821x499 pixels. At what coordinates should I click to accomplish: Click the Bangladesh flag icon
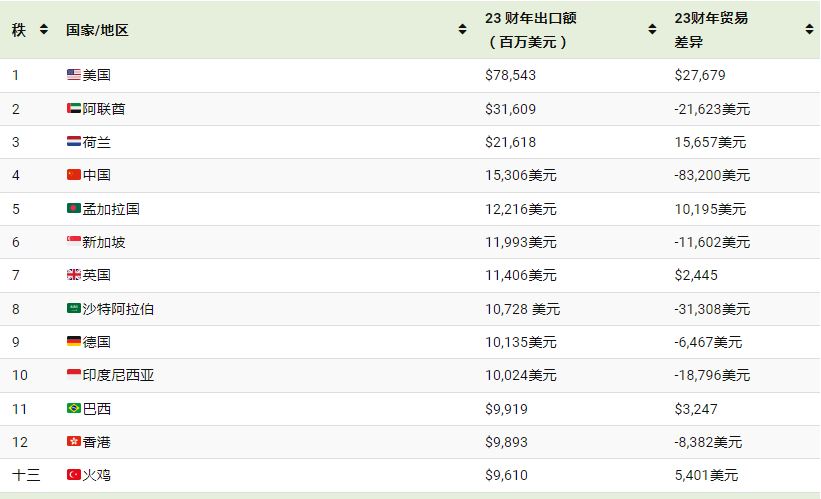tap(73, 209)
